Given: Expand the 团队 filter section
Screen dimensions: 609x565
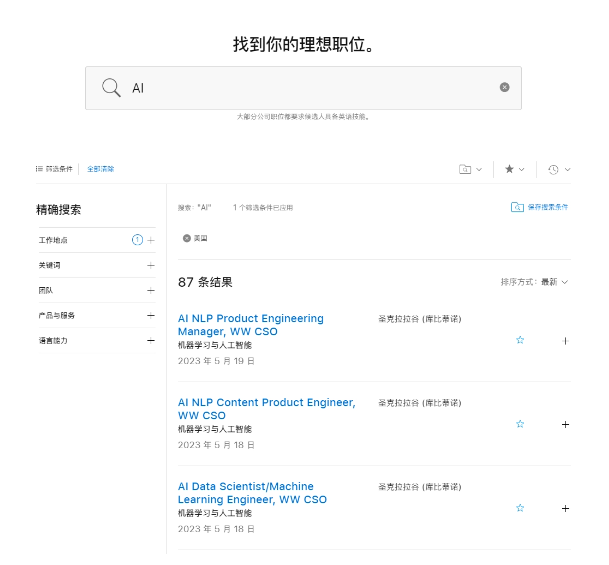Looking at the screenshot, I should coord(151,290).
